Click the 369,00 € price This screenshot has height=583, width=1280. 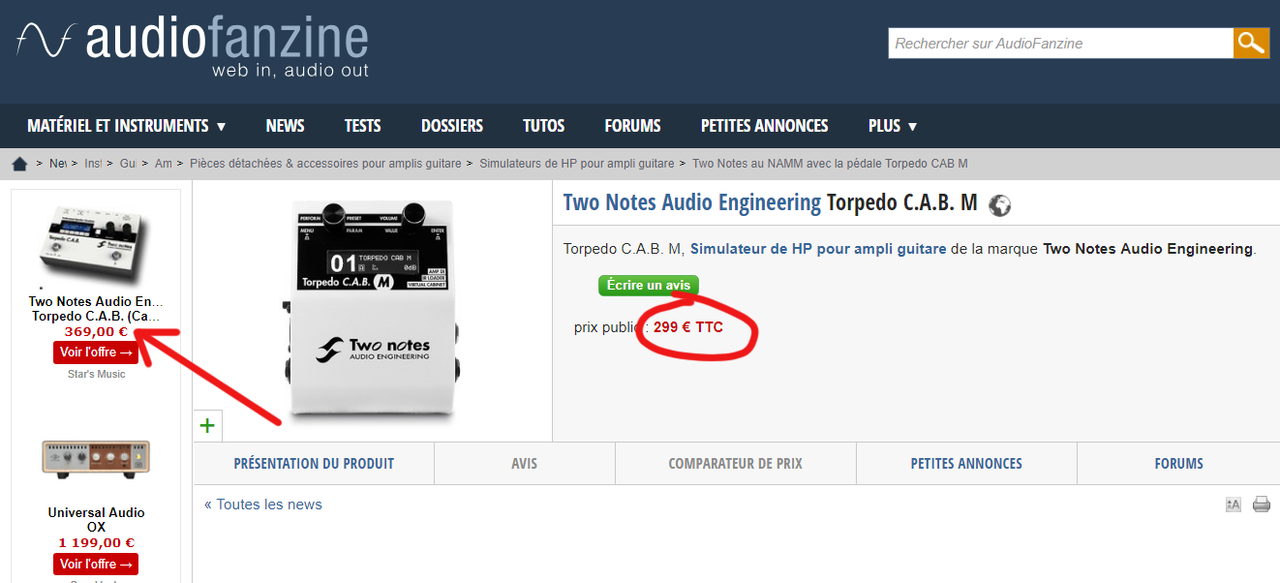pos(96,332)
